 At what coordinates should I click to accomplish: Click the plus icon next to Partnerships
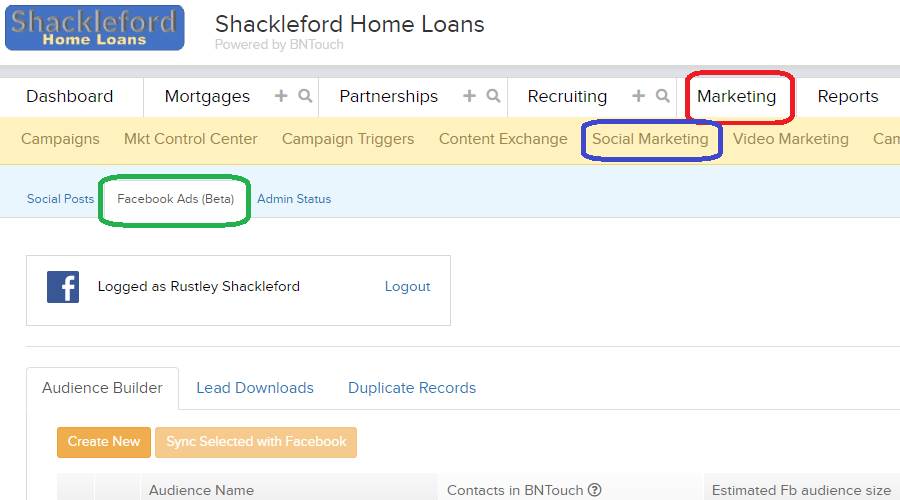pos(470,96)
